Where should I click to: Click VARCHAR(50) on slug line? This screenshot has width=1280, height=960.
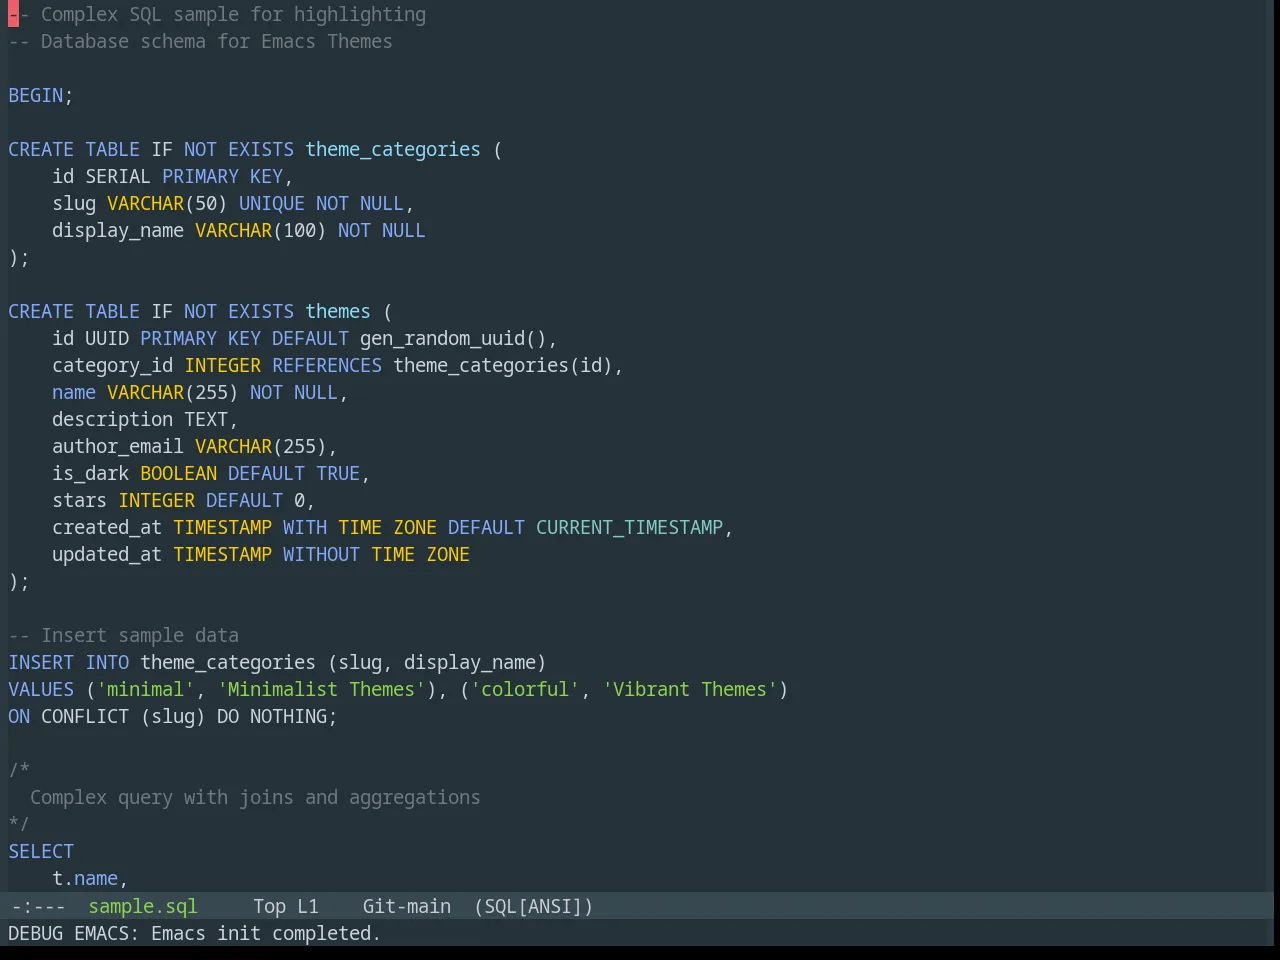[x=167, y=203]
